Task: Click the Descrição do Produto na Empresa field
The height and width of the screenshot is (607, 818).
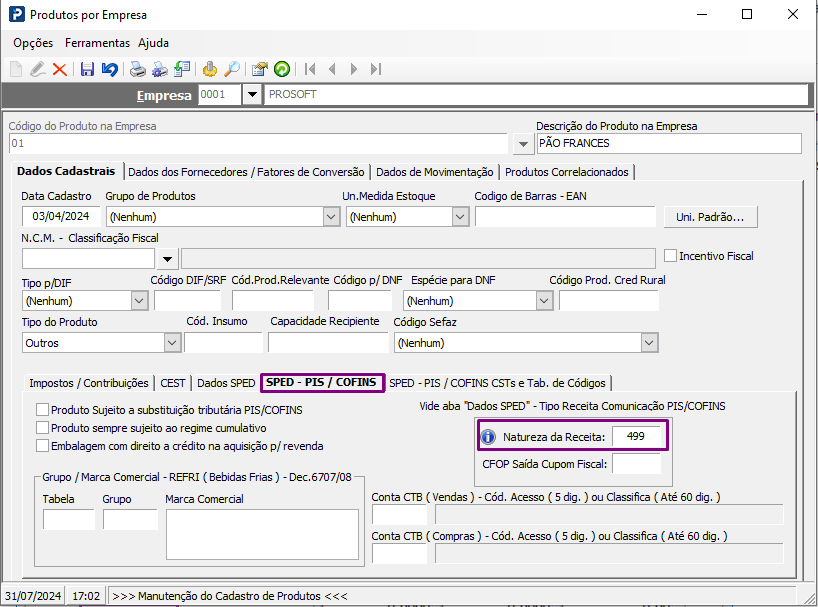Action: pos(669,143)
